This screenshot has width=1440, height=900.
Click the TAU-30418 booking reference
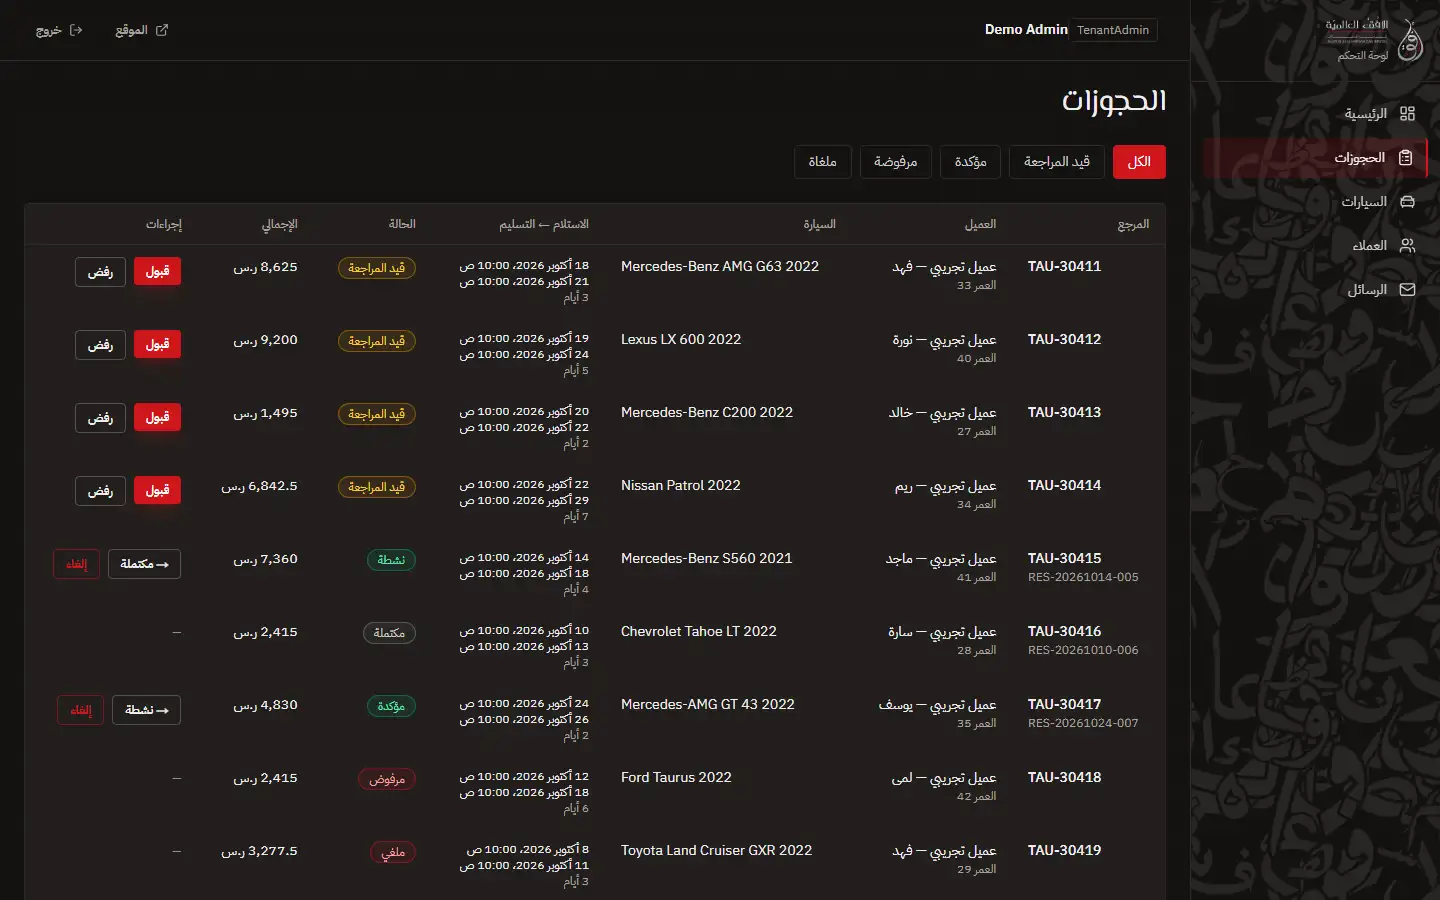click(1064, 777)
